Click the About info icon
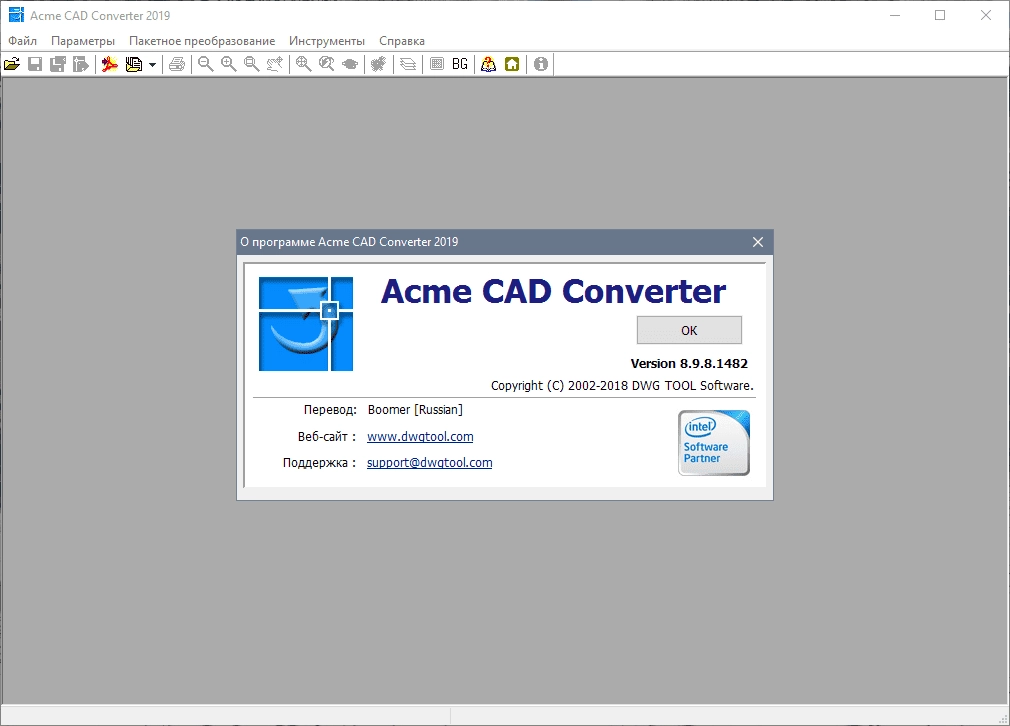The image size is (1010, 726). [x=541, y=64]
